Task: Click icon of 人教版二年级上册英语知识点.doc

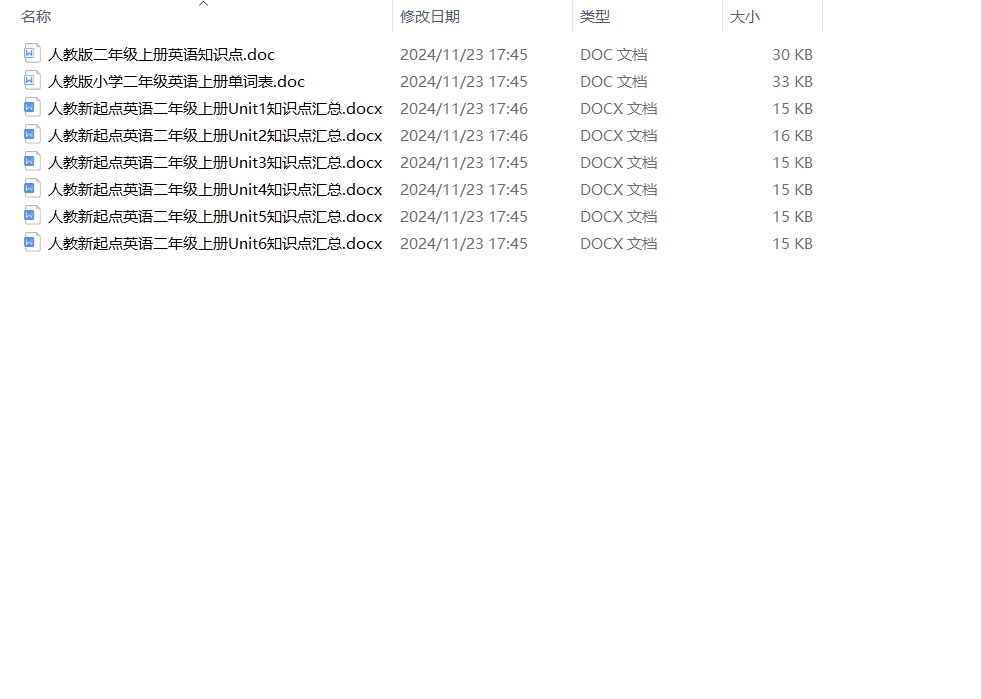Action: [32, 54]
